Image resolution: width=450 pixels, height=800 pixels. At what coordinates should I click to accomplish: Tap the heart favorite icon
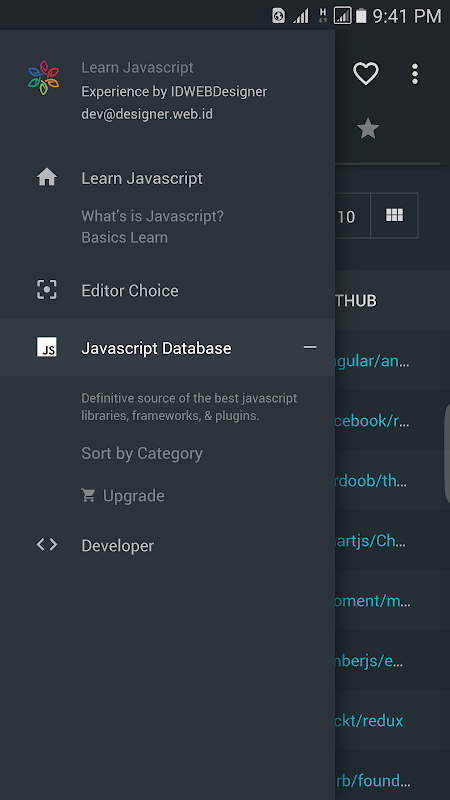366,74
